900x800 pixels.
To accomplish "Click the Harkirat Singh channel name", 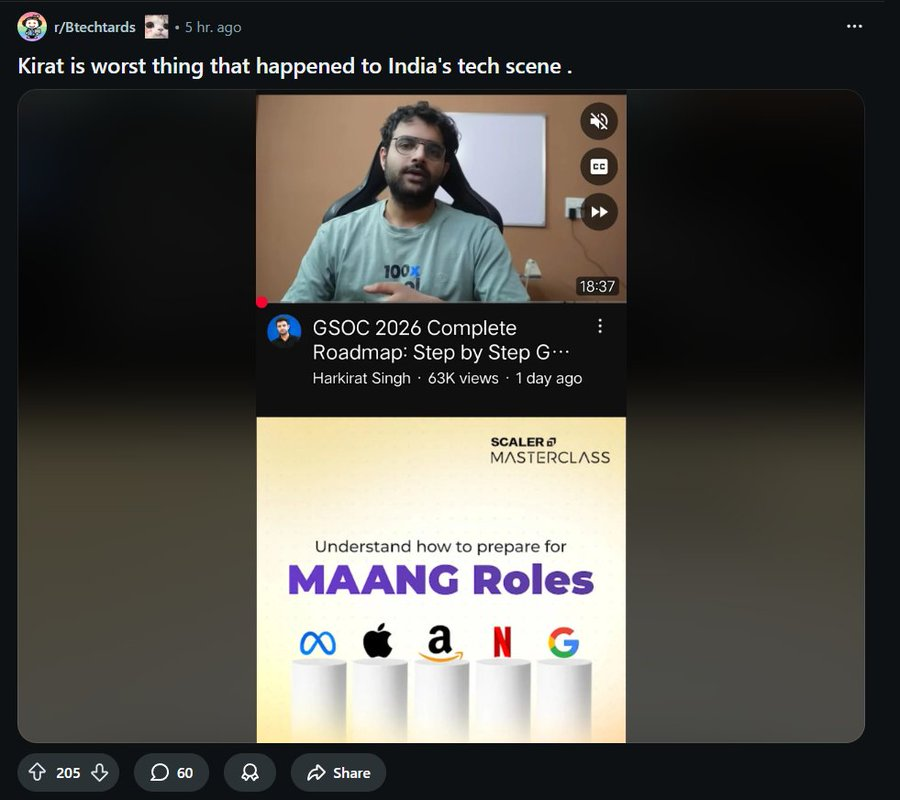I will 362,378.
